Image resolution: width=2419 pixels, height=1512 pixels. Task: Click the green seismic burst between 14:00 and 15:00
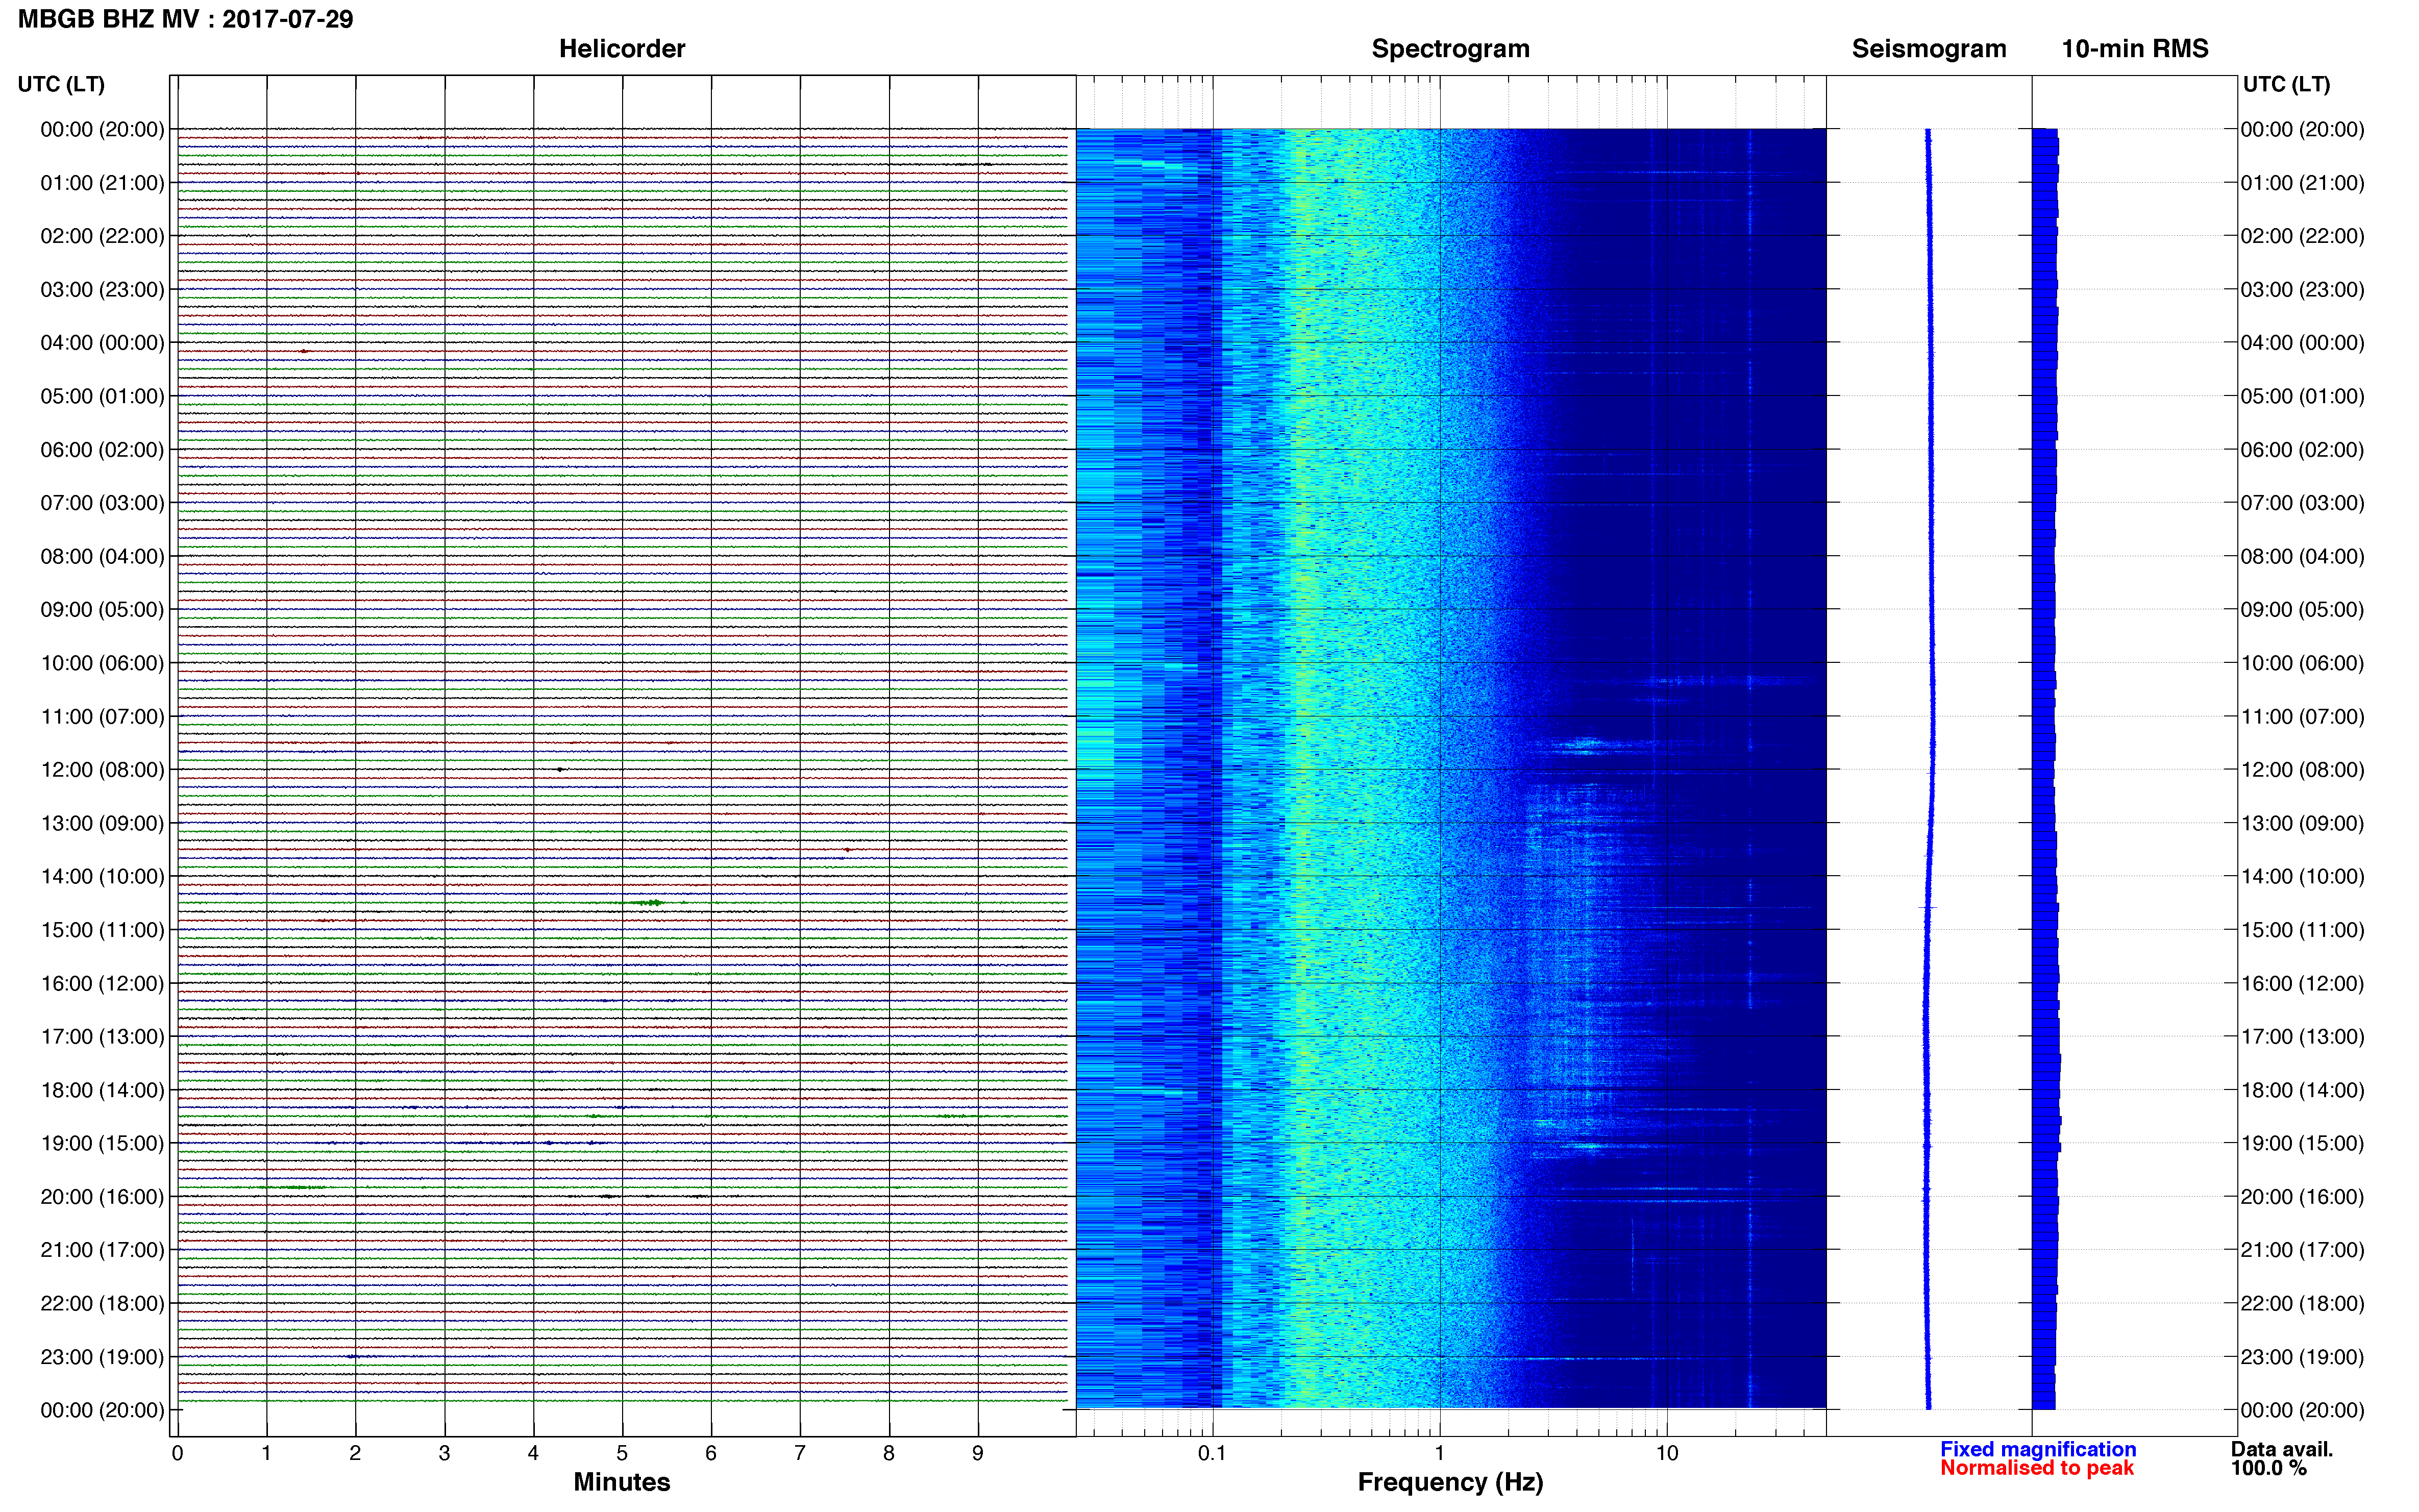(650, 903)
